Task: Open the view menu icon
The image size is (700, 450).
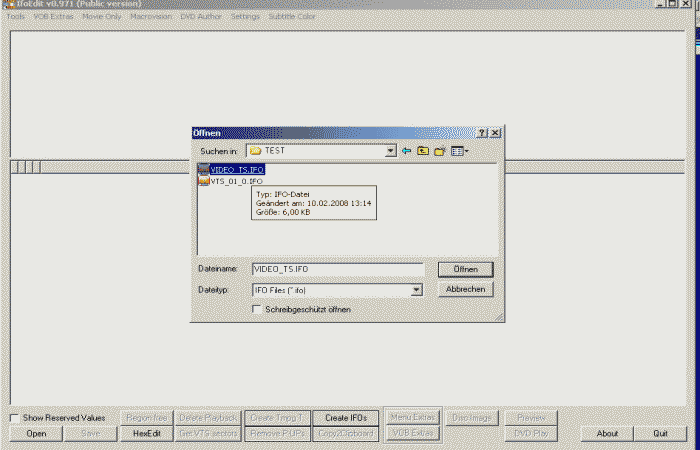Action: [x=459, y=151]
